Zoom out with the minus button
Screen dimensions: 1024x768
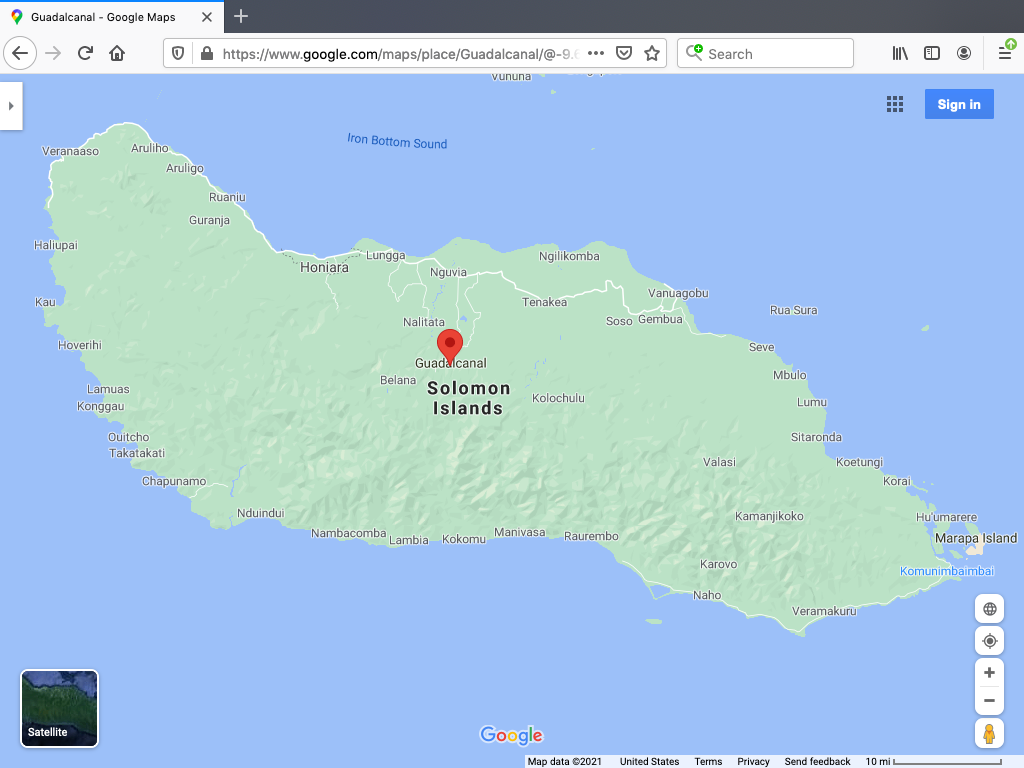989,700
